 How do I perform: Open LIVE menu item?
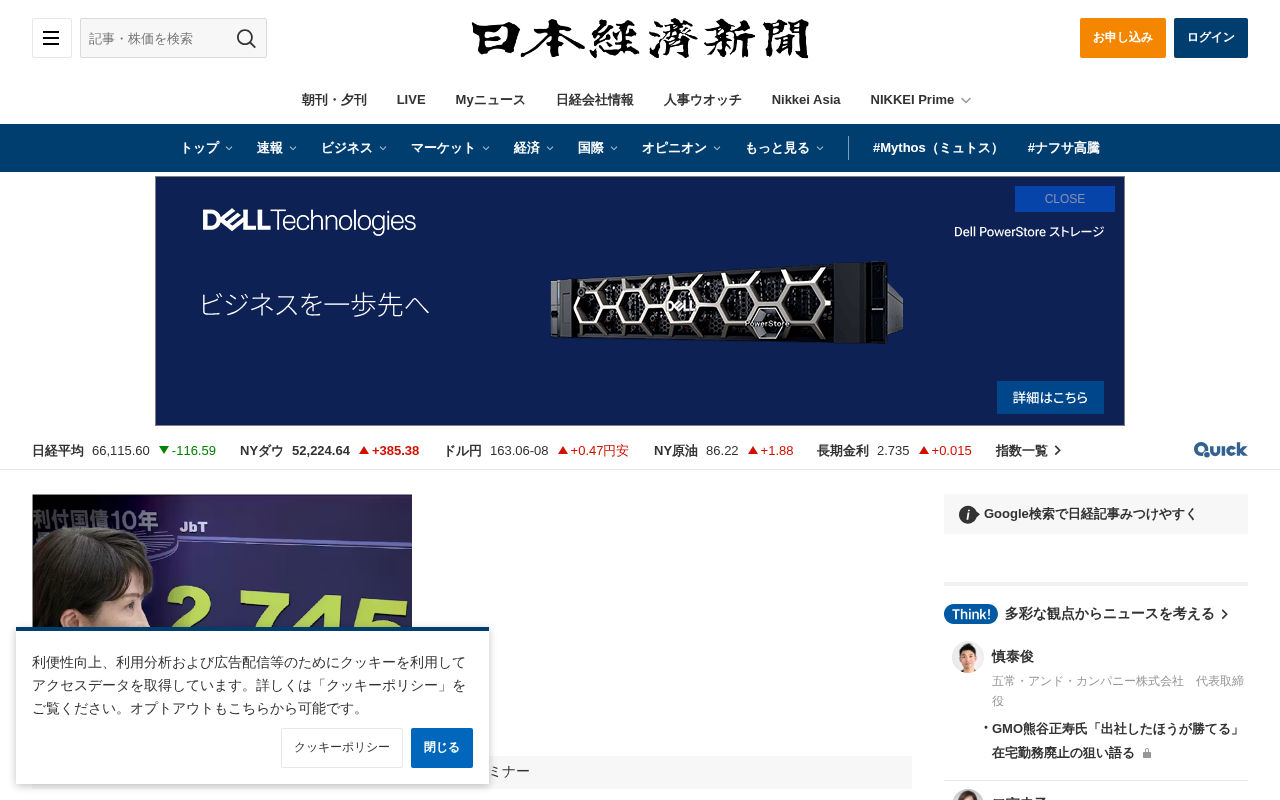click(411, 100)
